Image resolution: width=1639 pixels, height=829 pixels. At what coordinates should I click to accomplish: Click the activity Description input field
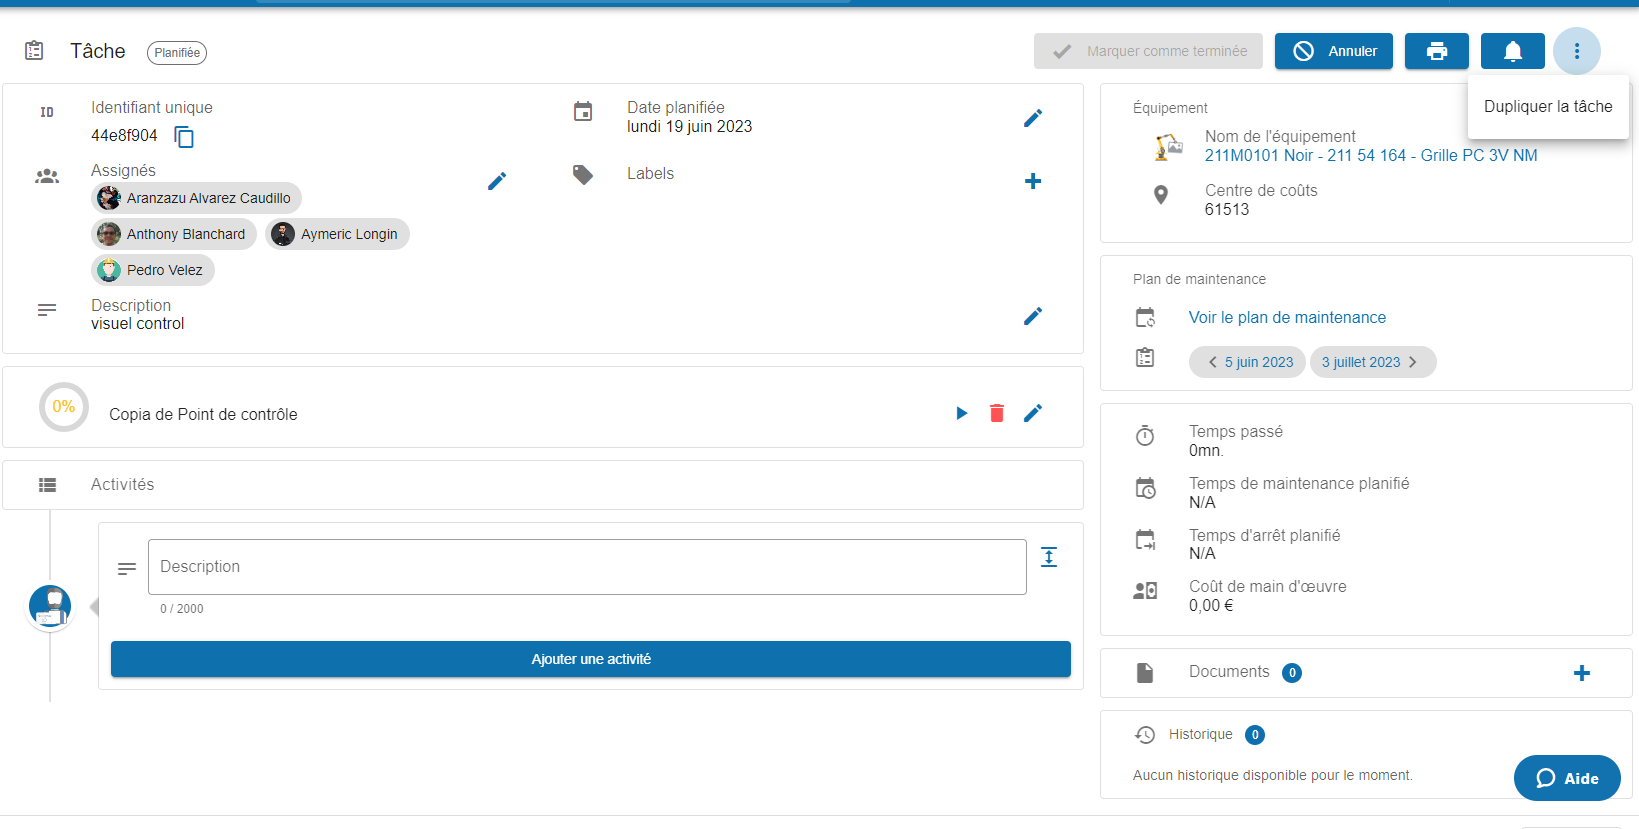(587, 567)
